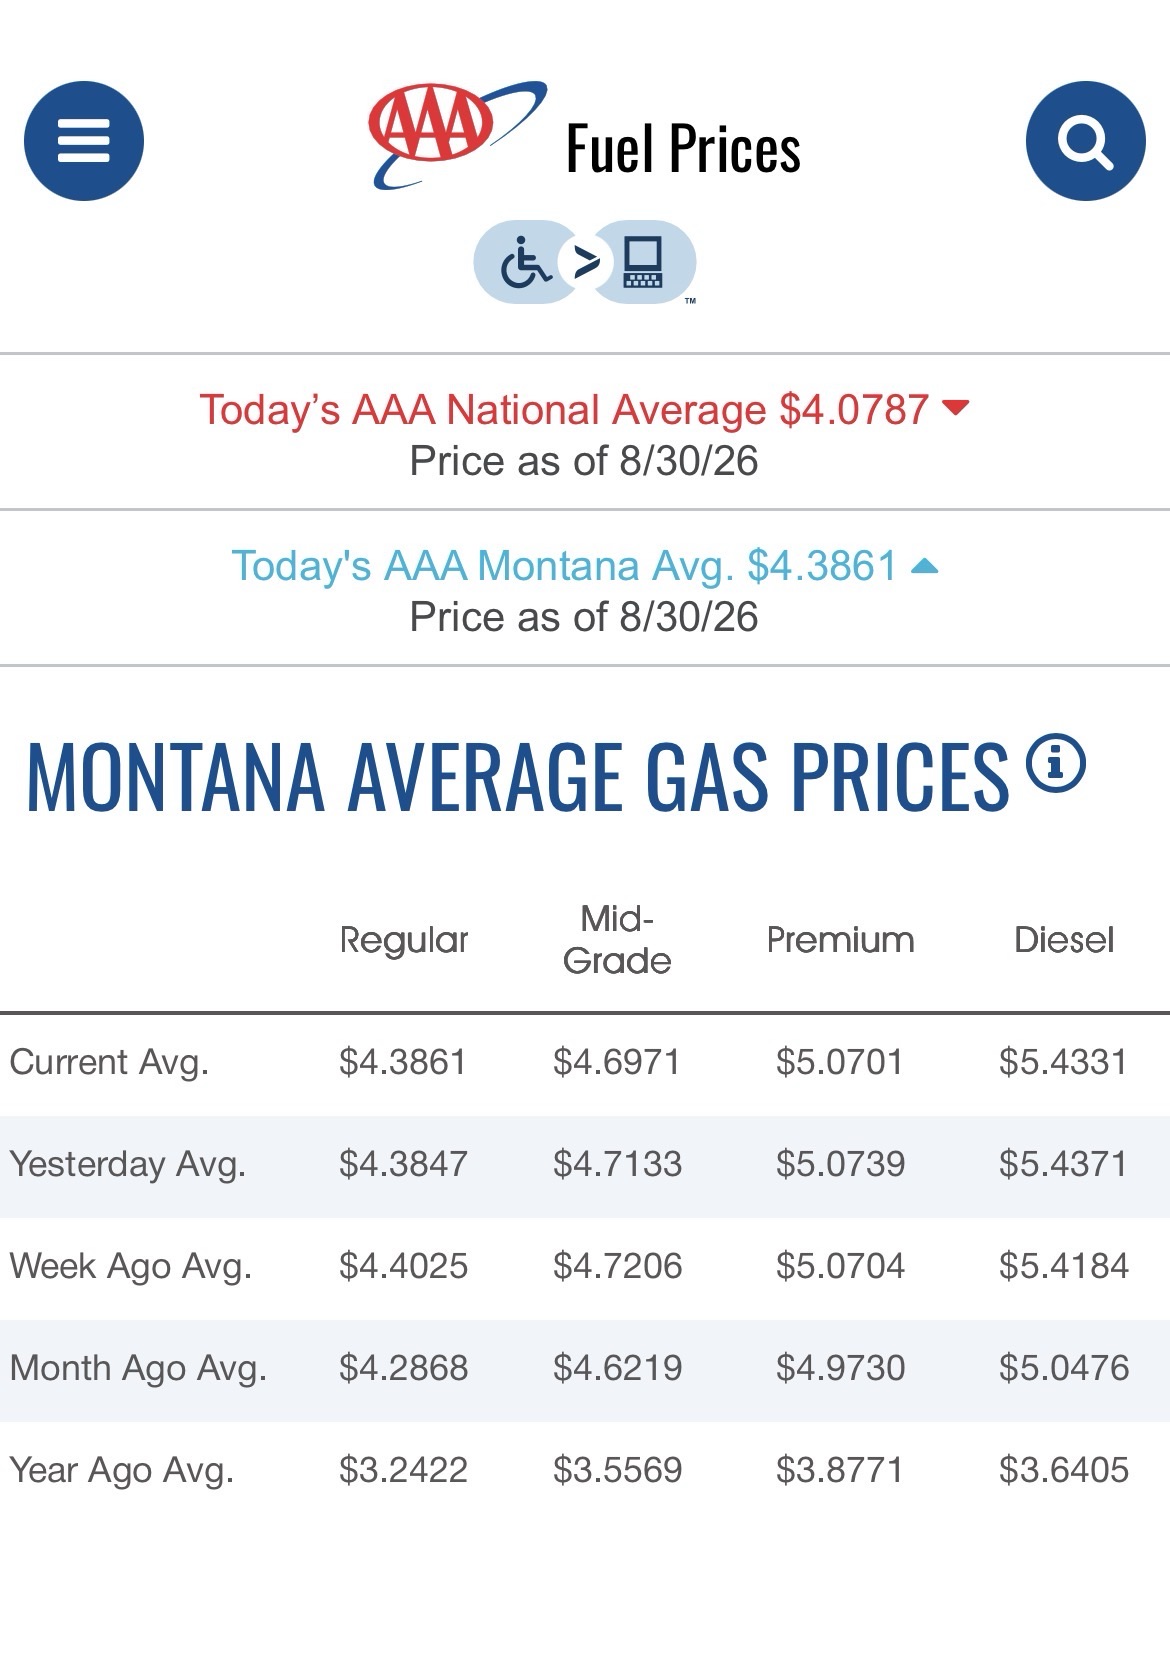The image size is (1170, 1664).
Task: Open Today's AAA Montana Avg. link
Action: [x=564, y=565]
